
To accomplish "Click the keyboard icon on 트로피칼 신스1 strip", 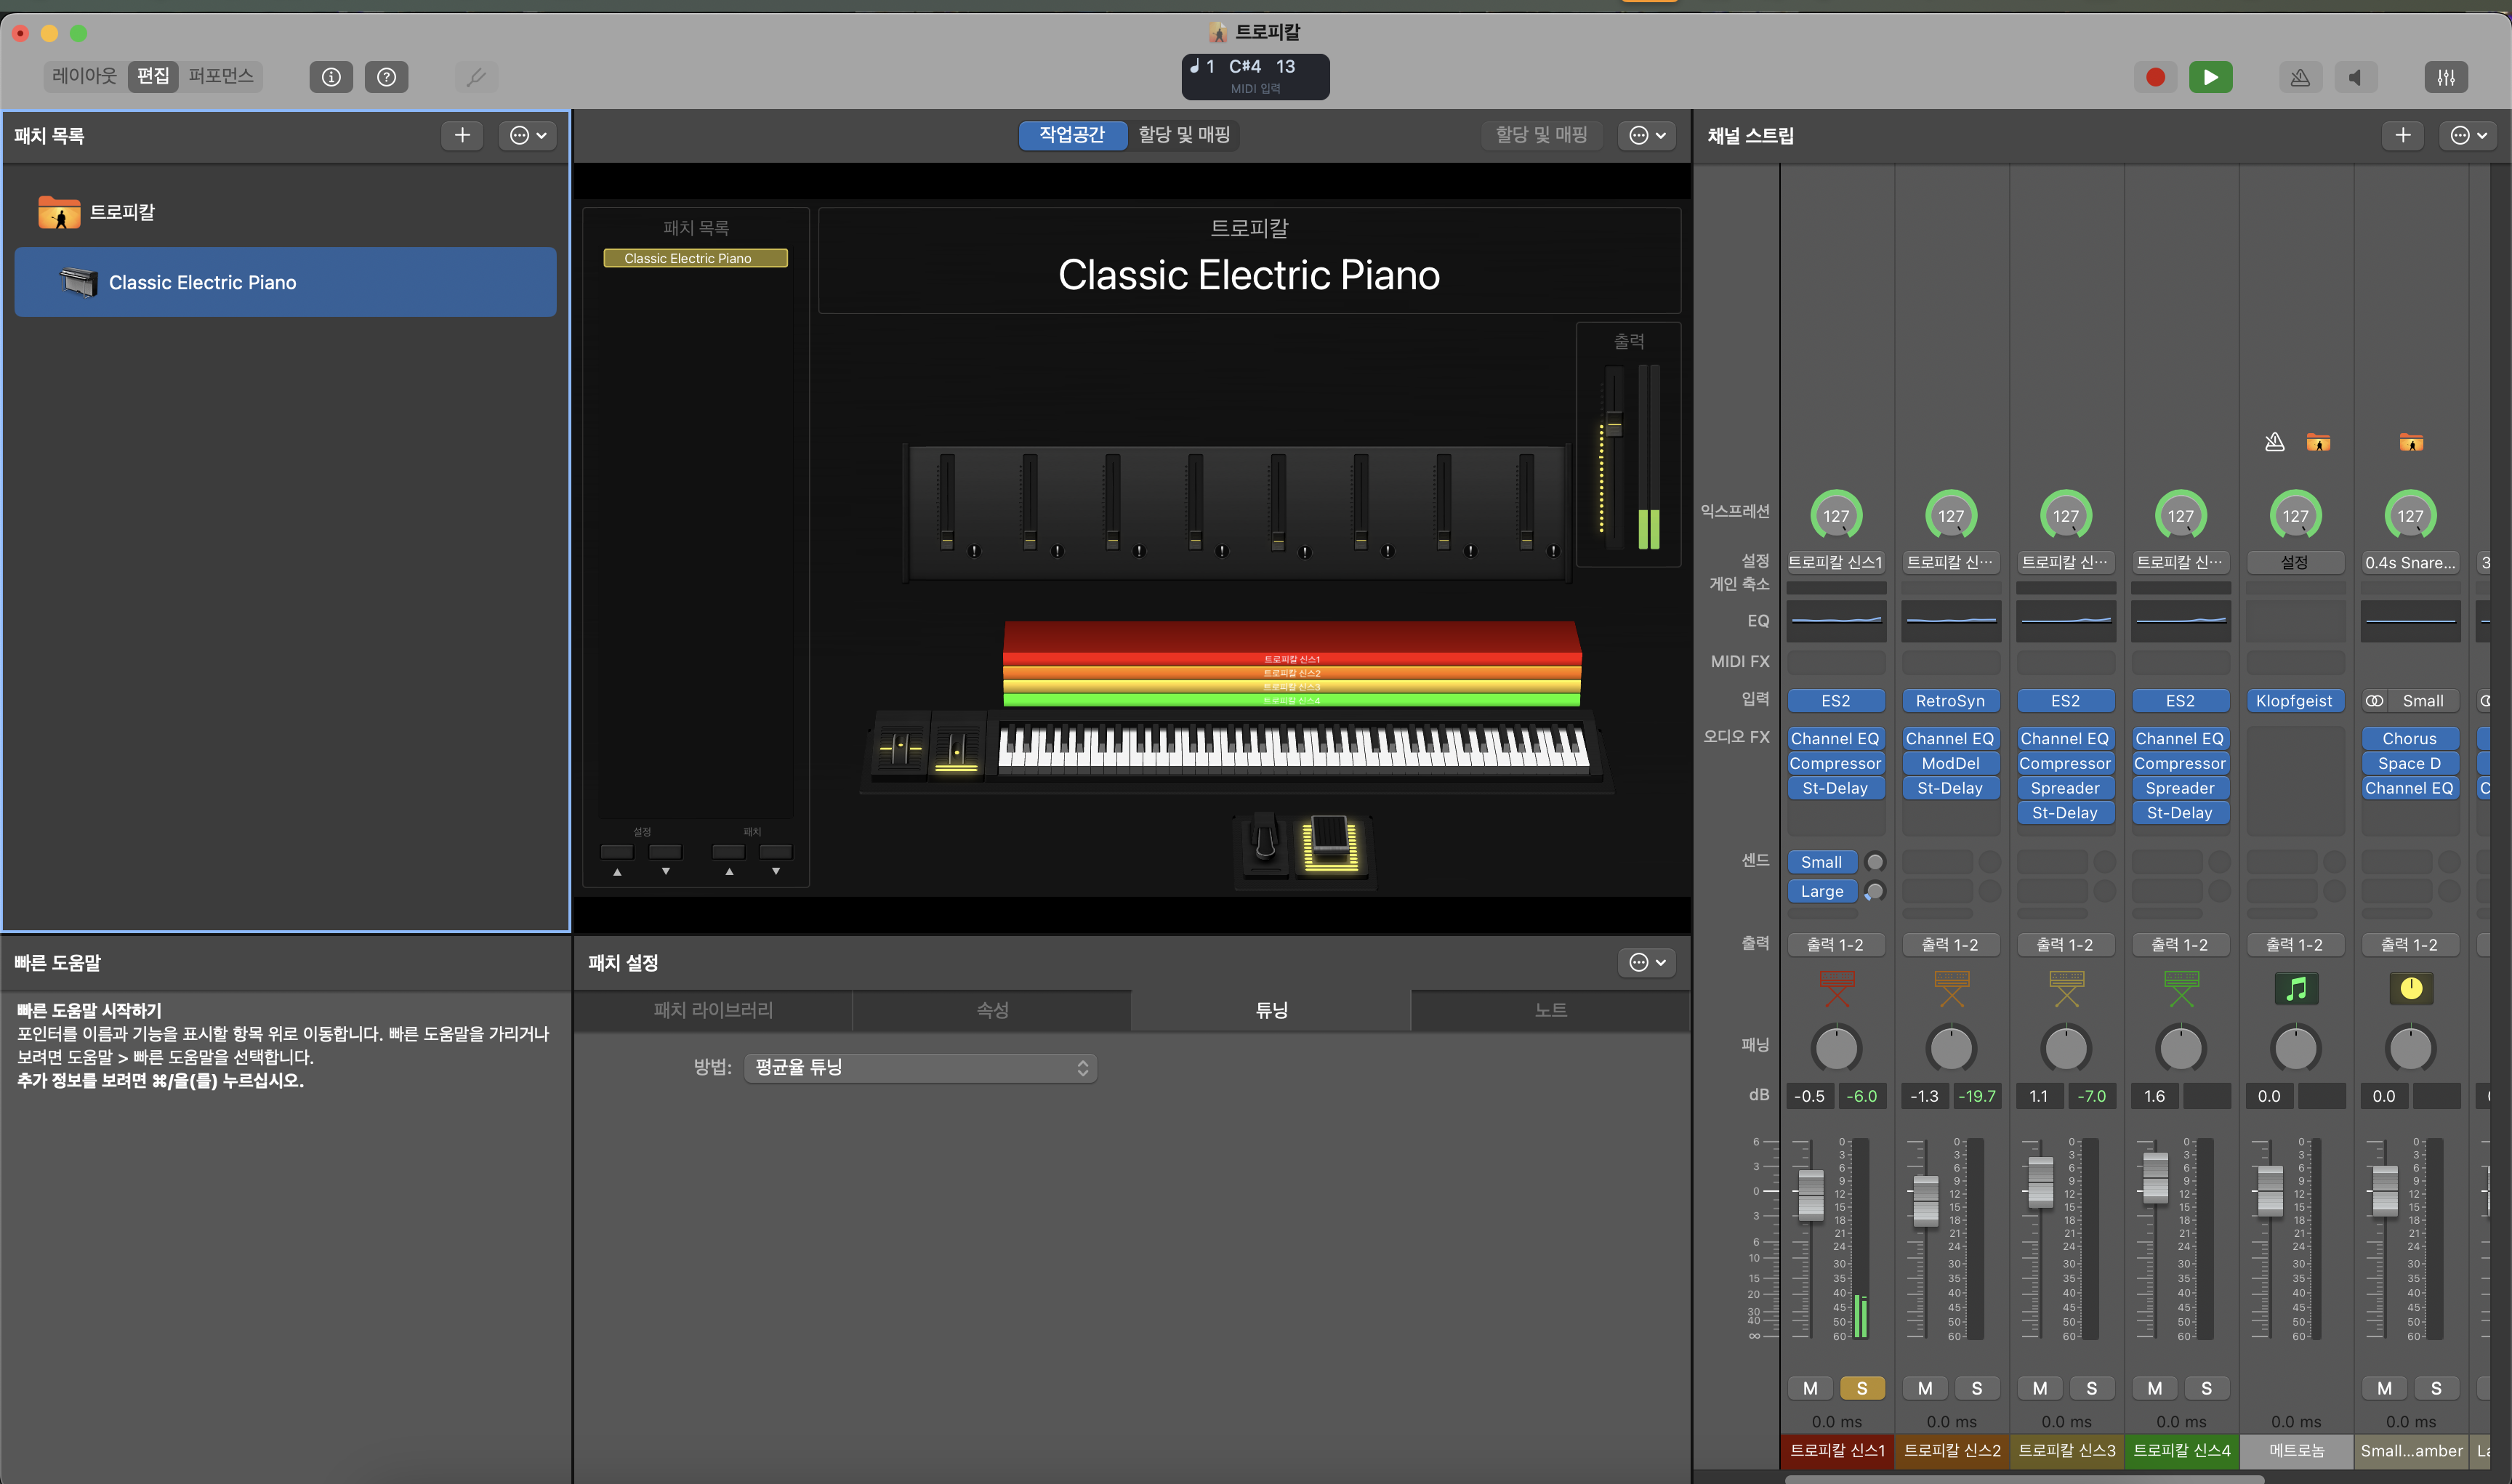I will coord(1836,989).
